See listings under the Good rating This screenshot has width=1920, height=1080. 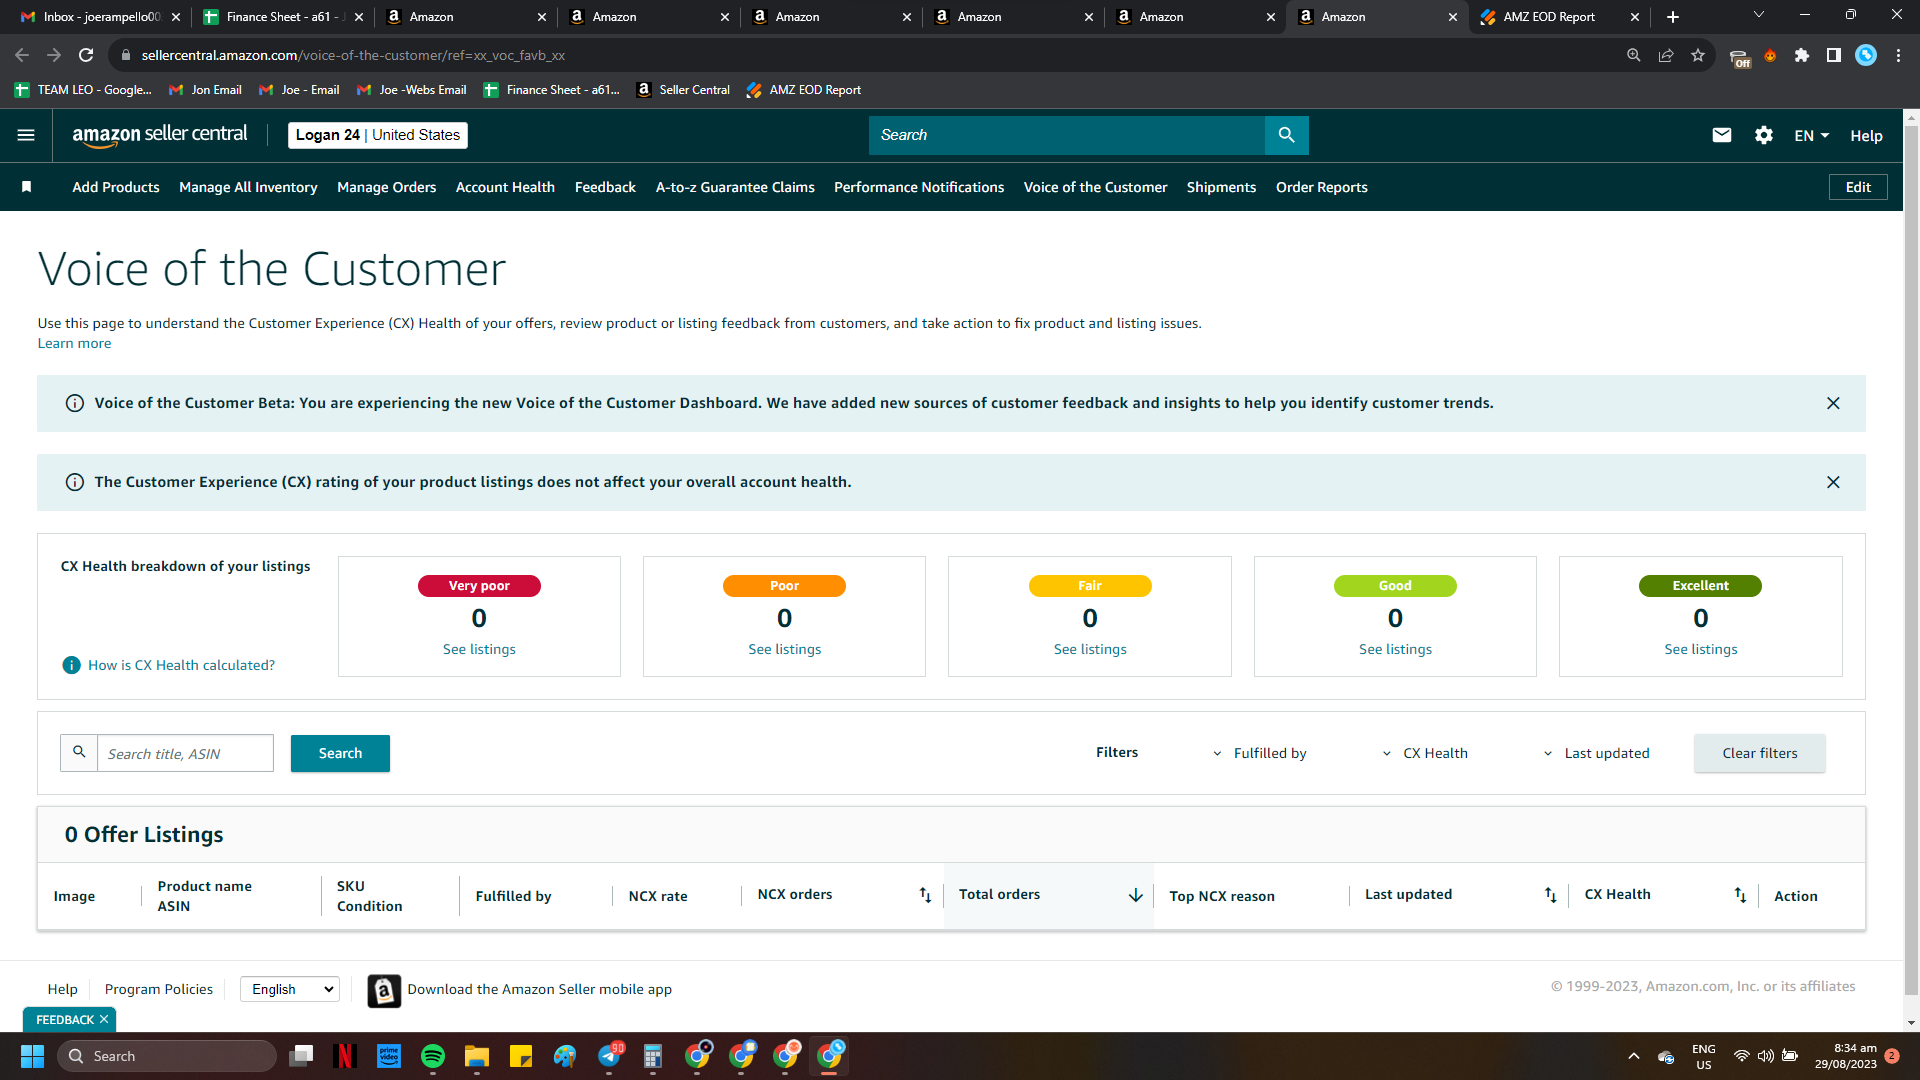[x=1395, y=649]
